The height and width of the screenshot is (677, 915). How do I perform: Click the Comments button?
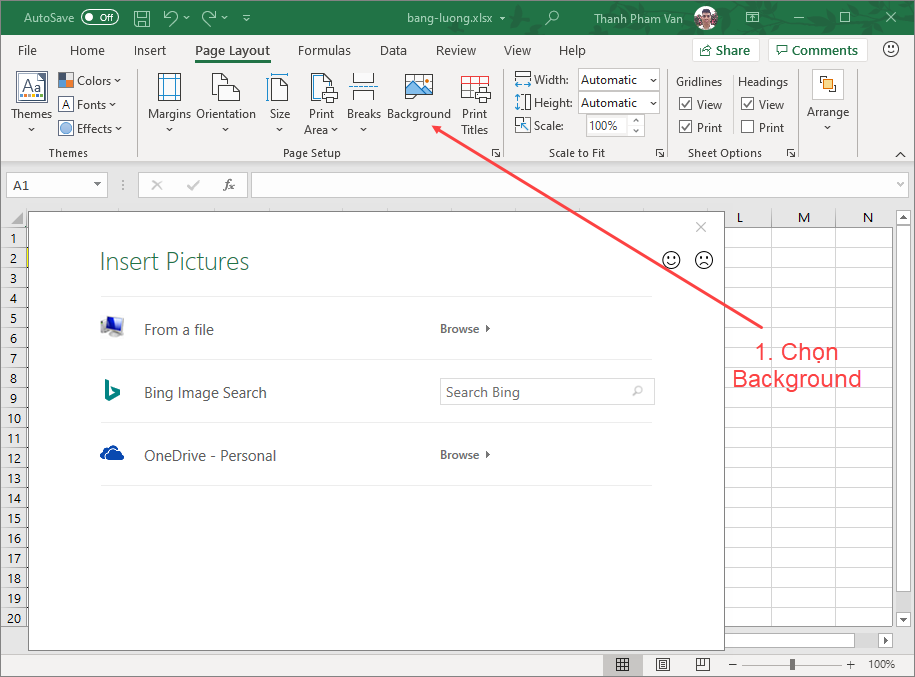818,50
